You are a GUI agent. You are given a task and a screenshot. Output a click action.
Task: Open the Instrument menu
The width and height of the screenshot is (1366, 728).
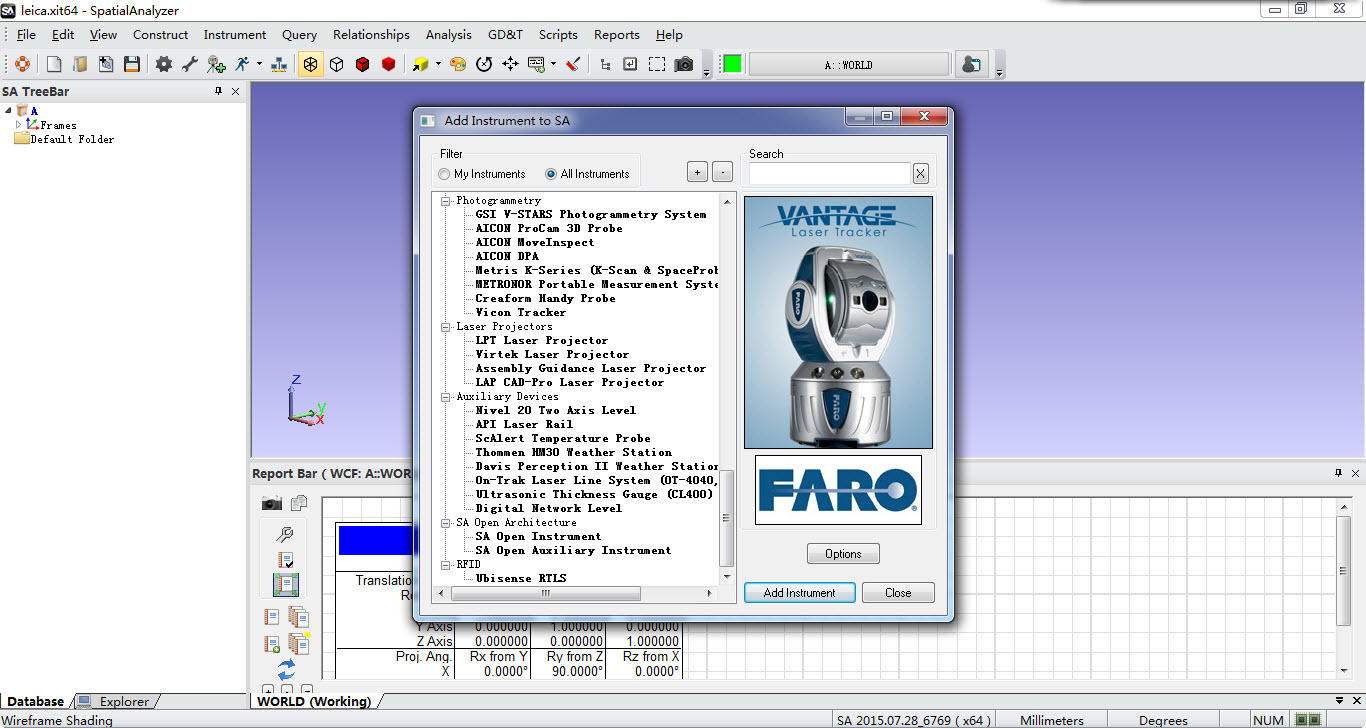[x=235, y=34]
